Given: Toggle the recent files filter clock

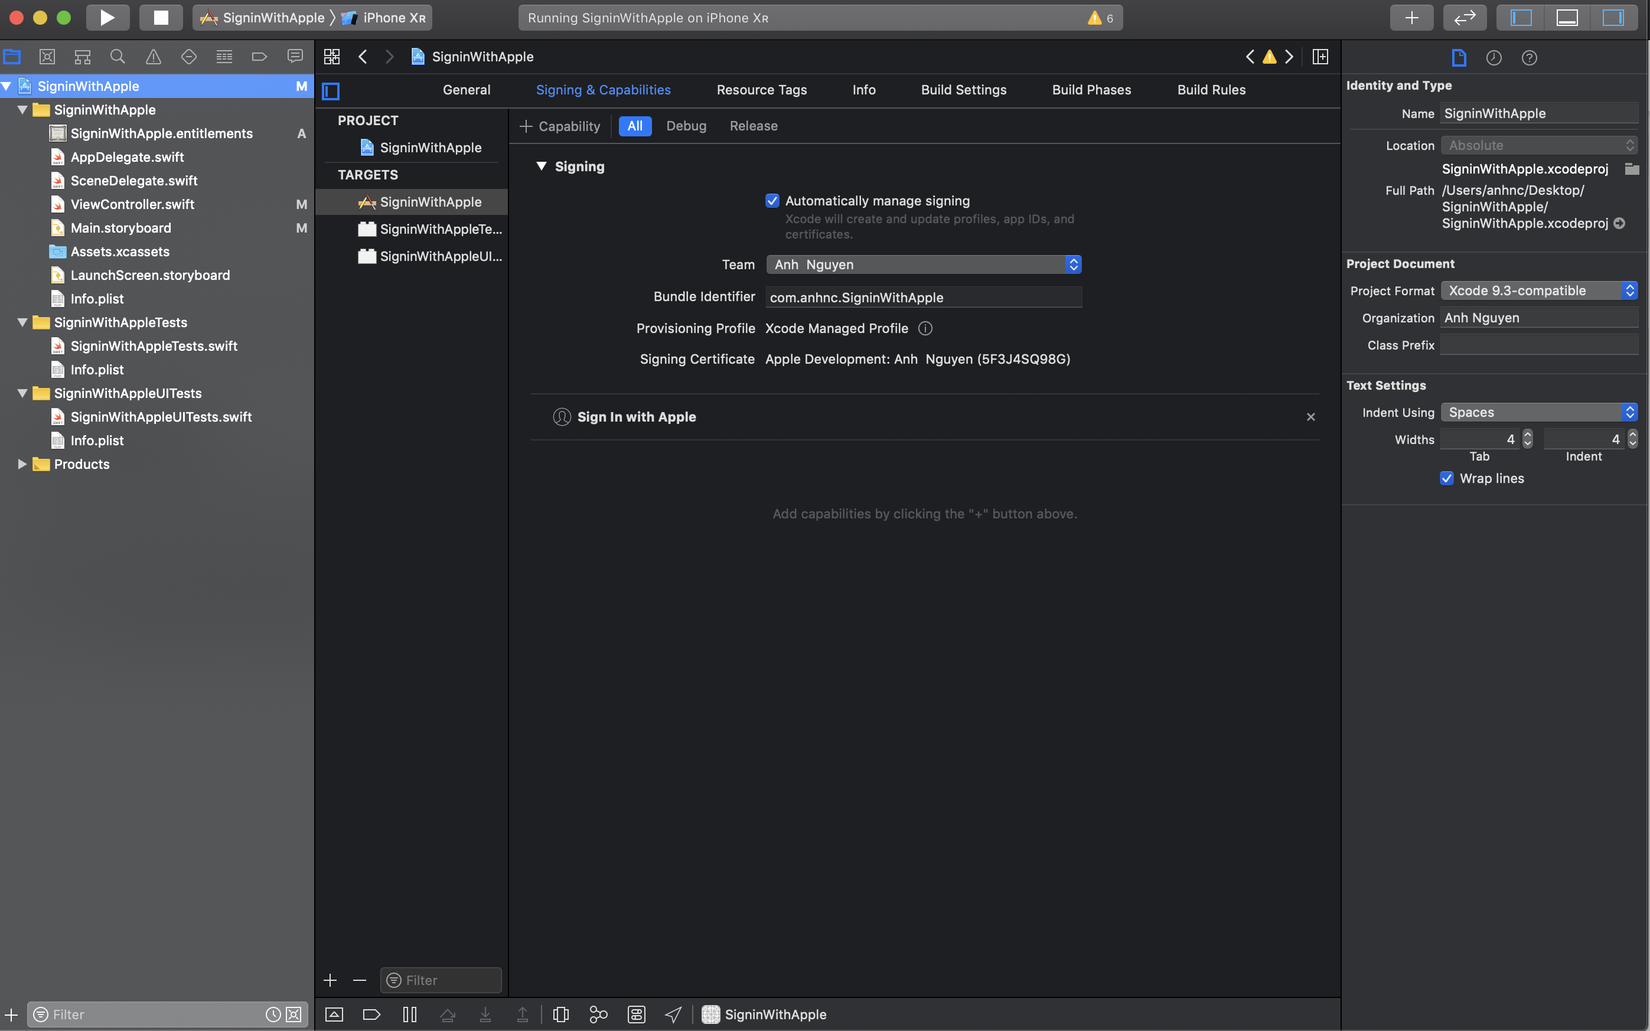Looking at the screenshot, I should 273,1015.
